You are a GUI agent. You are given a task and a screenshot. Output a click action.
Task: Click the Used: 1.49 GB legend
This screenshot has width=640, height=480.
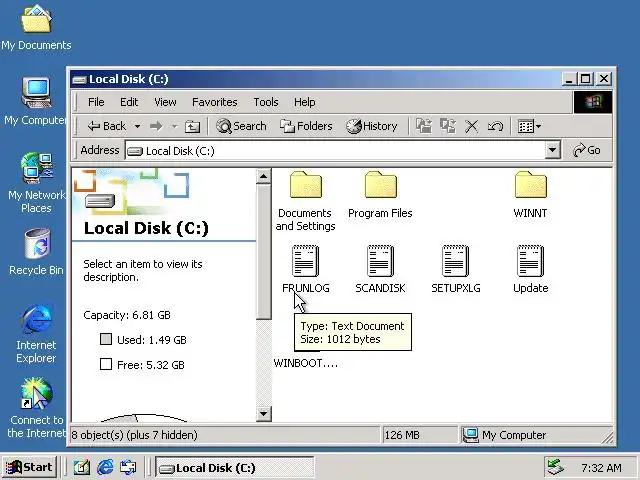[143, 340]
